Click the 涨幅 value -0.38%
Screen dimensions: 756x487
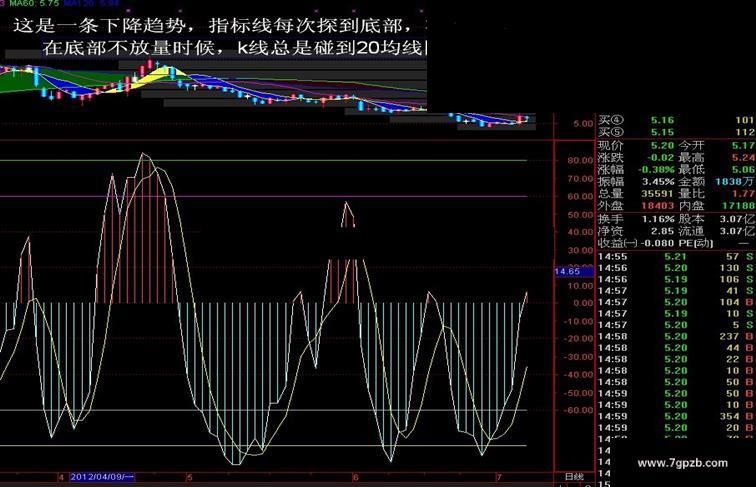pyautogui.click(x=656, y=170)
